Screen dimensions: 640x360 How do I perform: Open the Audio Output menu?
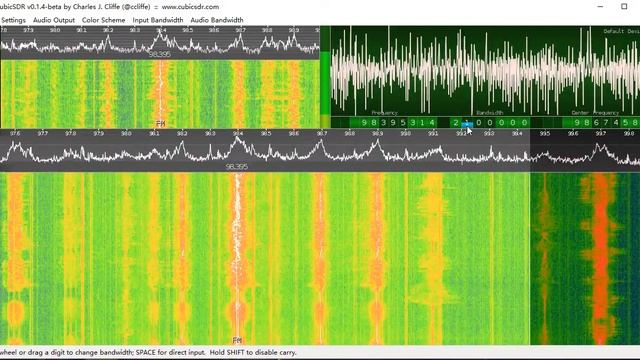[54, 20]
